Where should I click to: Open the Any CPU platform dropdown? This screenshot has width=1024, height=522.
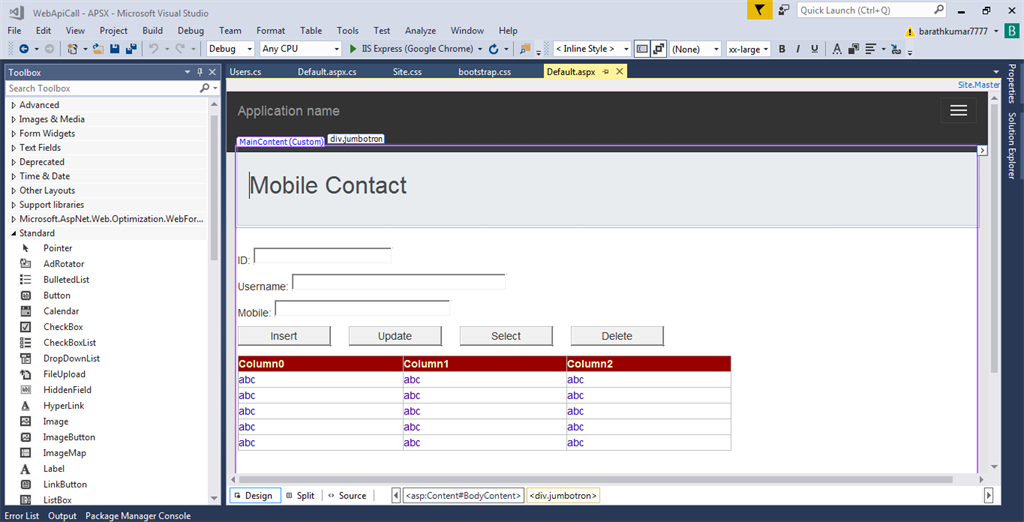300,49
